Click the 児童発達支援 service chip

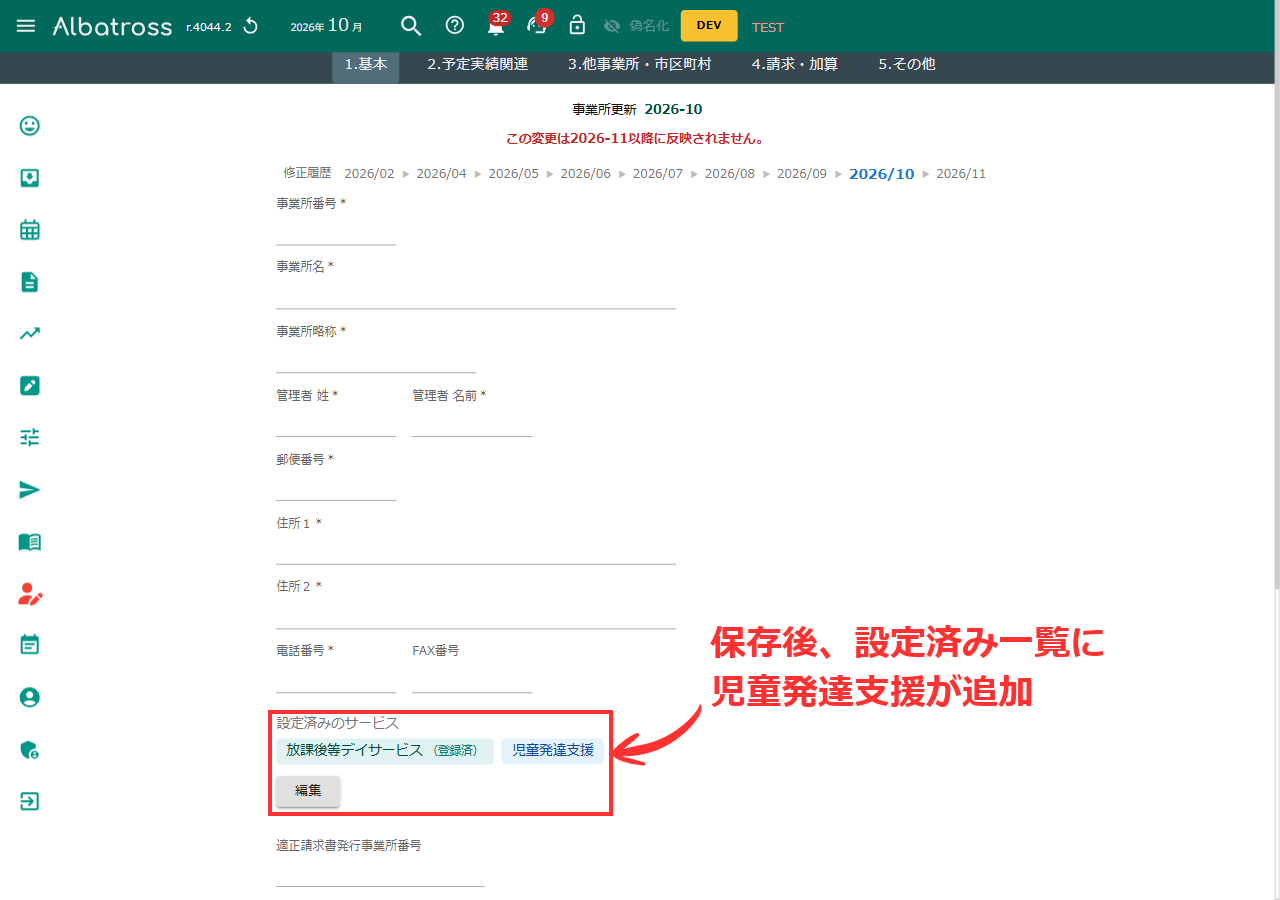pyautogui.click(x=553, y=750)
